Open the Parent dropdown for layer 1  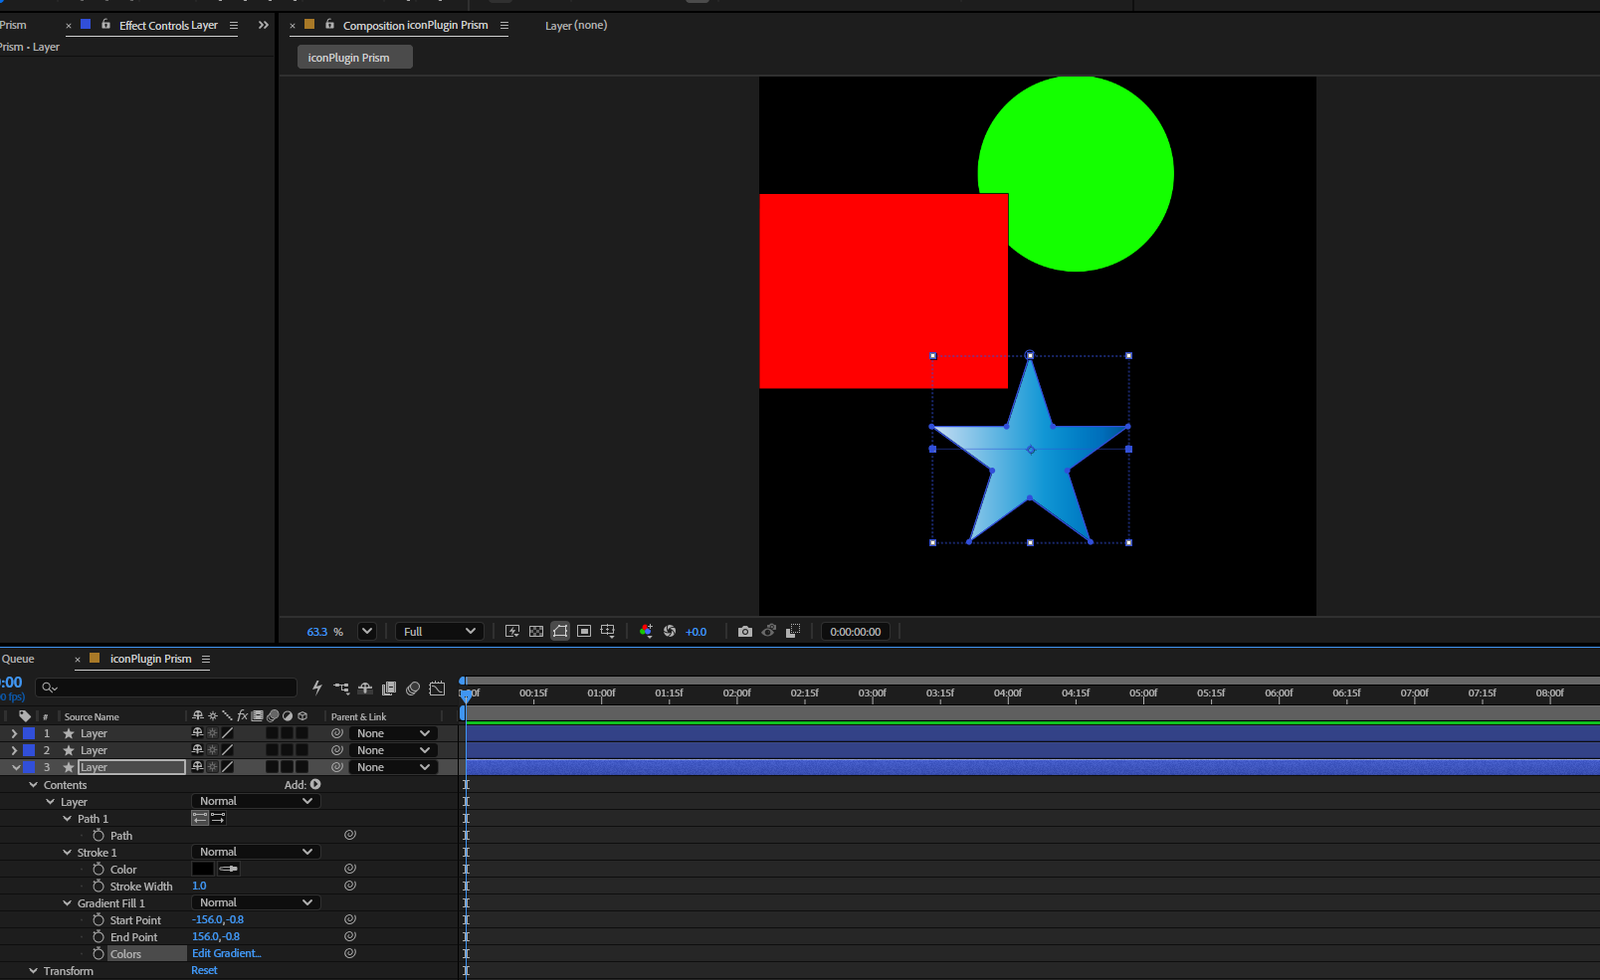pos(393,733)
